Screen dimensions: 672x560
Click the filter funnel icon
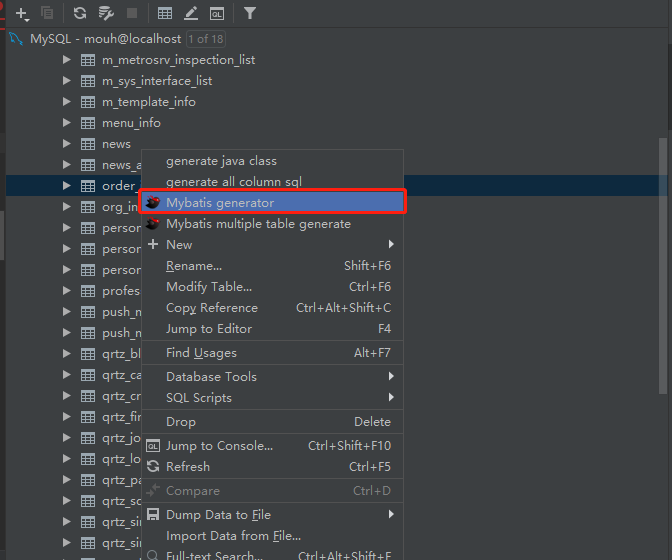(250, 13)
